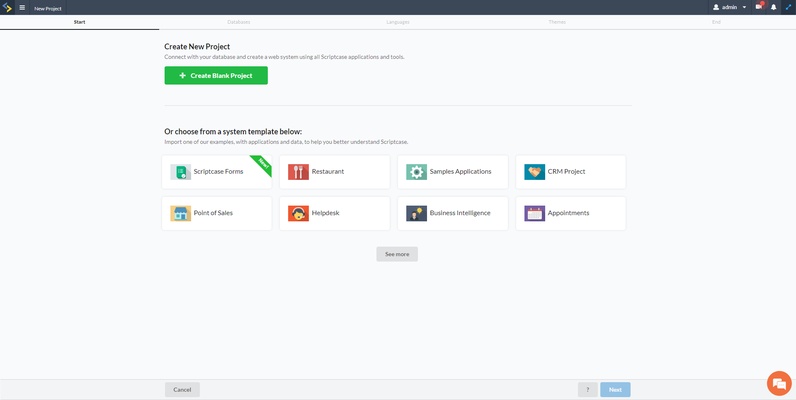The width and height of the screenshot is (796, 400).
Task: Select the Restaurant template label
Action: [x=328, y=172]
